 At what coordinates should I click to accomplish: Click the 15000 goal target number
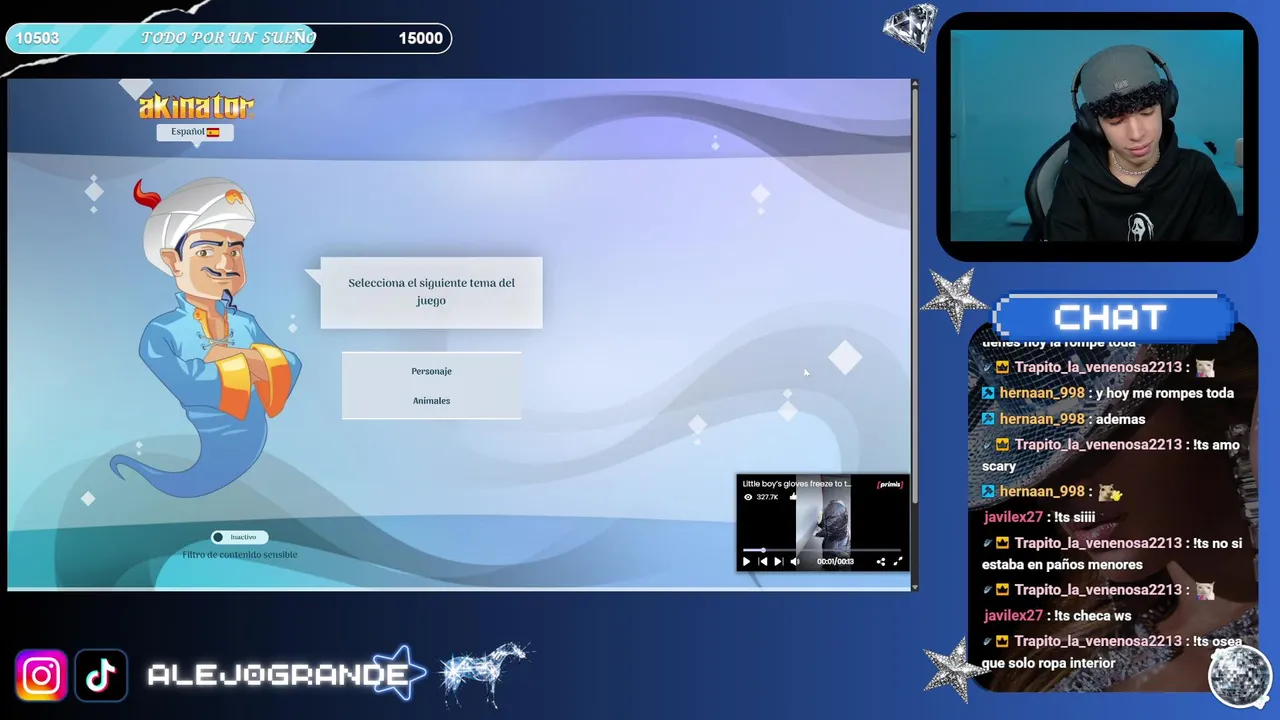[x=420, y=38]
